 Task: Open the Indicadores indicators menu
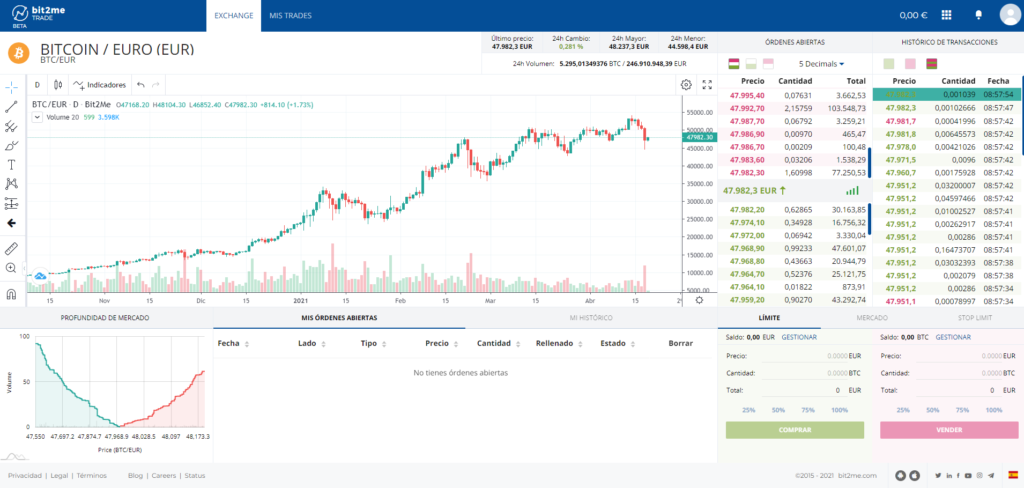99,84
